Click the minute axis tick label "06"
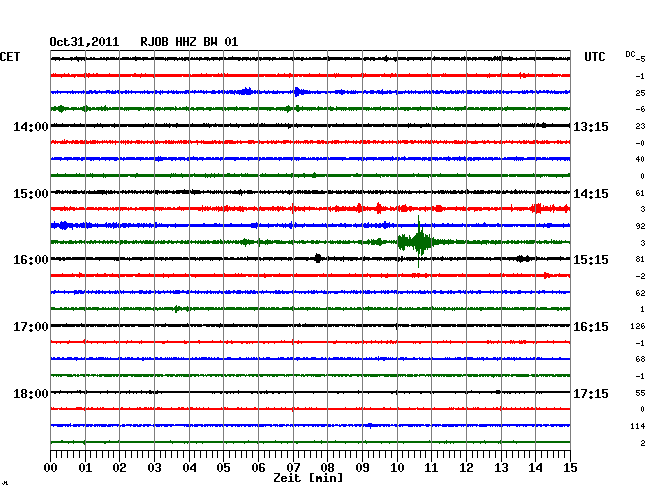This screenshot has height=494, width=650. [258, 467]
